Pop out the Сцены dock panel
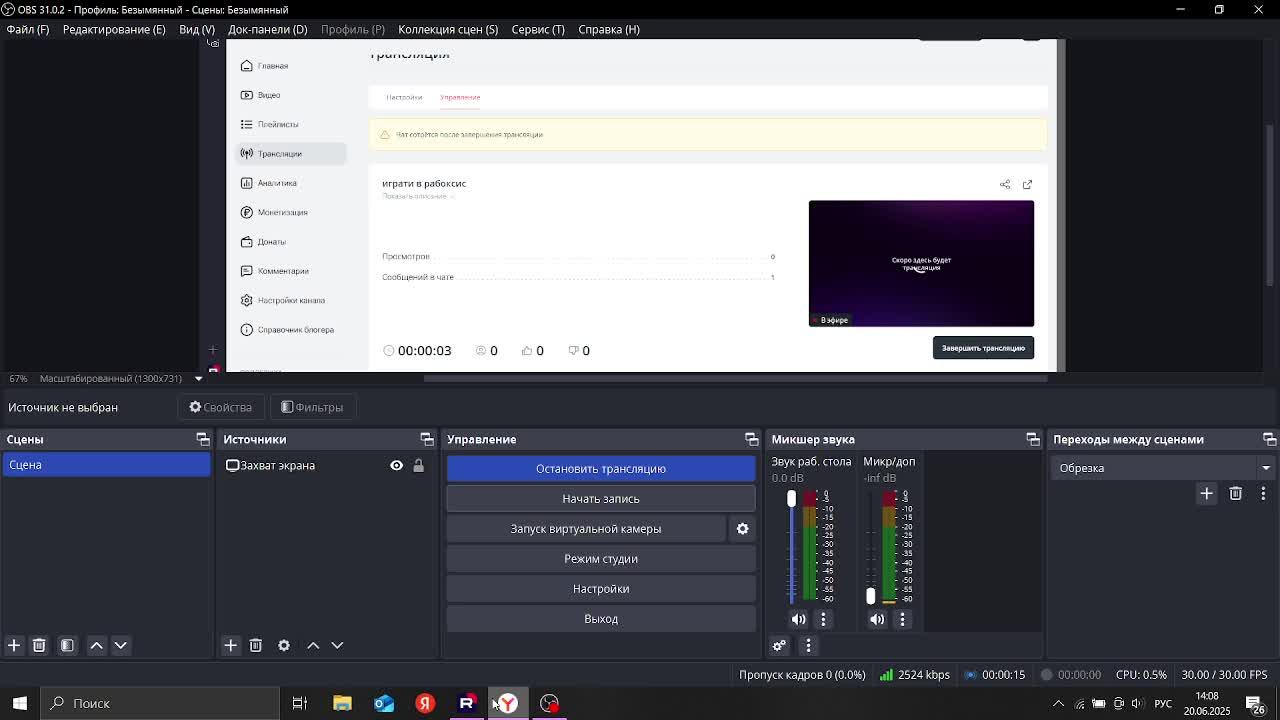Viewport: 1280px width, 720px height. pyautogui.click(x=203, y=440)
